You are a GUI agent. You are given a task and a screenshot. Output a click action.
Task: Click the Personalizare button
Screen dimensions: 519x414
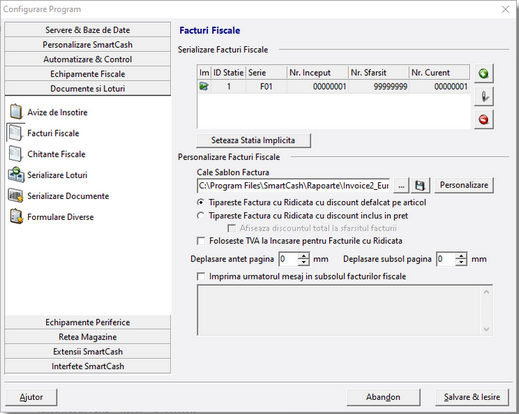pyautogui.click(x=464, y=185)
